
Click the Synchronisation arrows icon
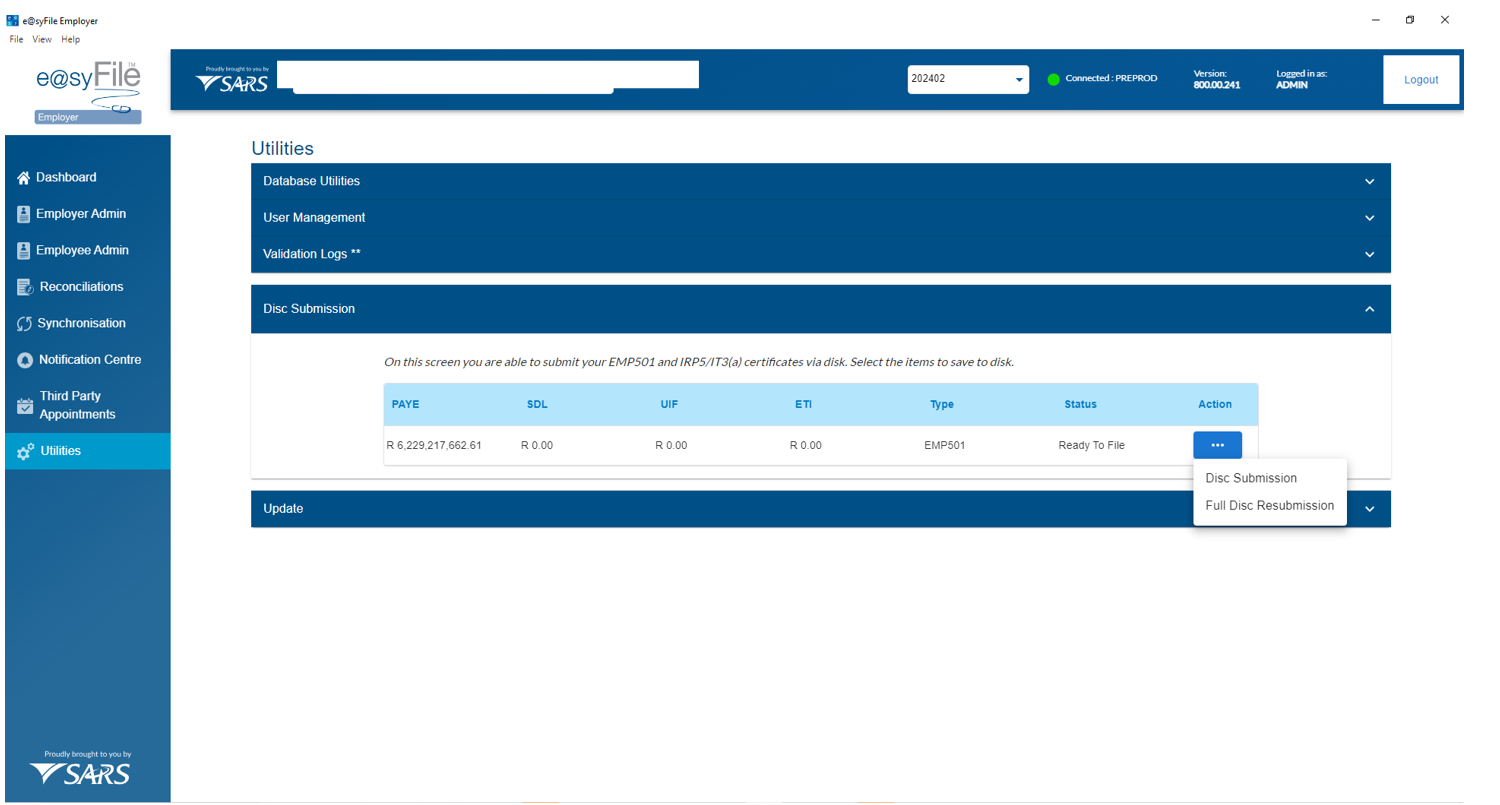[25, 324]
